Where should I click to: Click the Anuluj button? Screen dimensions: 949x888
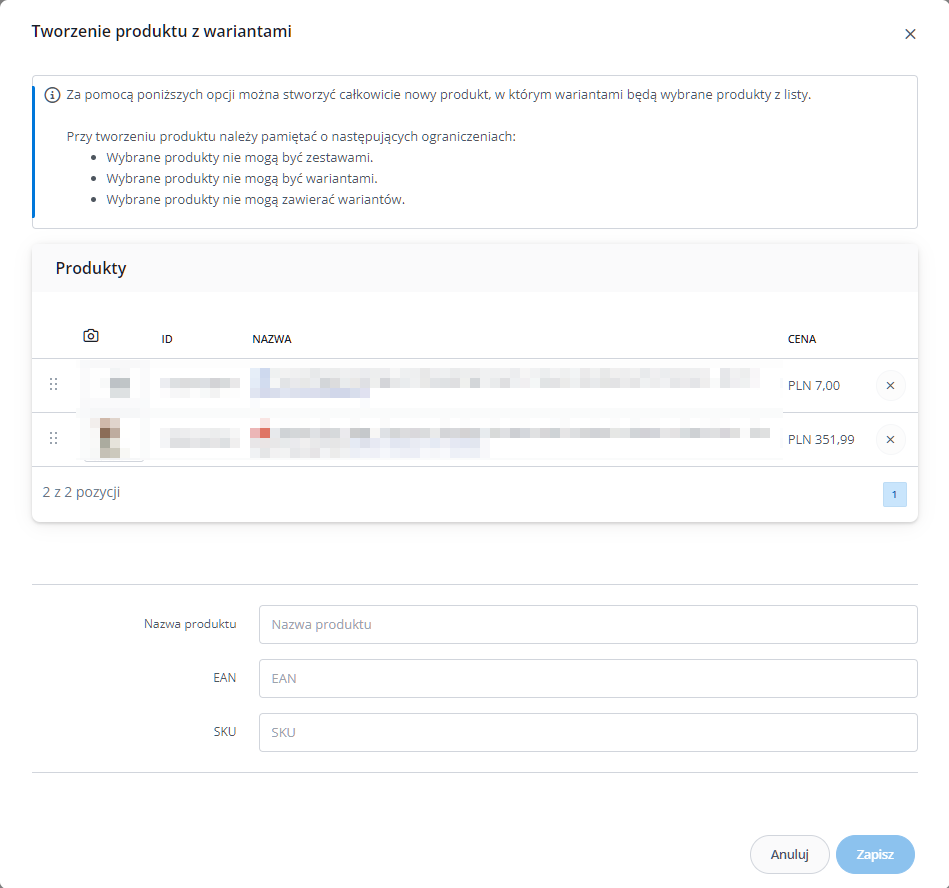coord(789,854)
